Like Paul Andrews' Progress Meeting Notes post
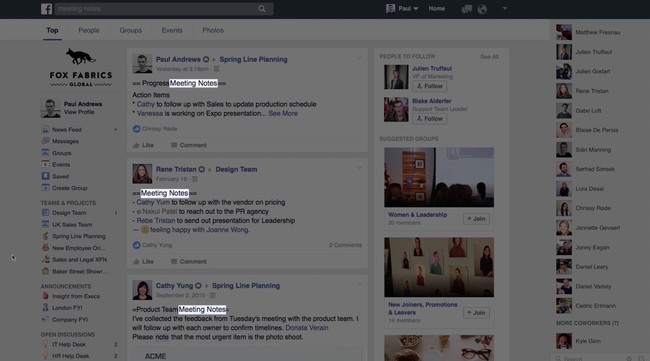This screenshot has height=361, width=650. (143, 145)
